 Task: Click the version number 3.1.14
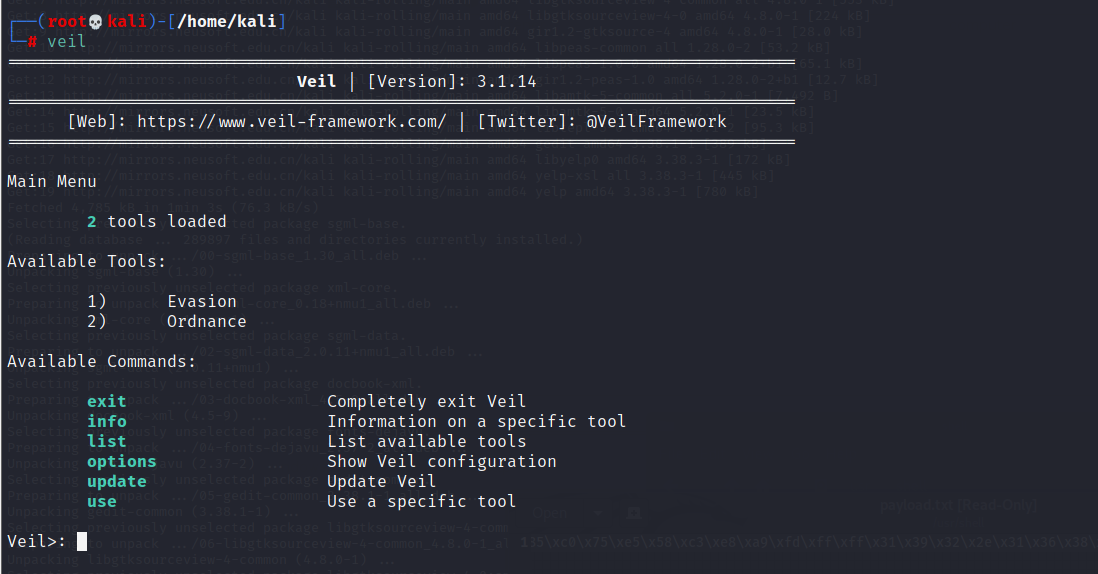(x=506, y=81)
